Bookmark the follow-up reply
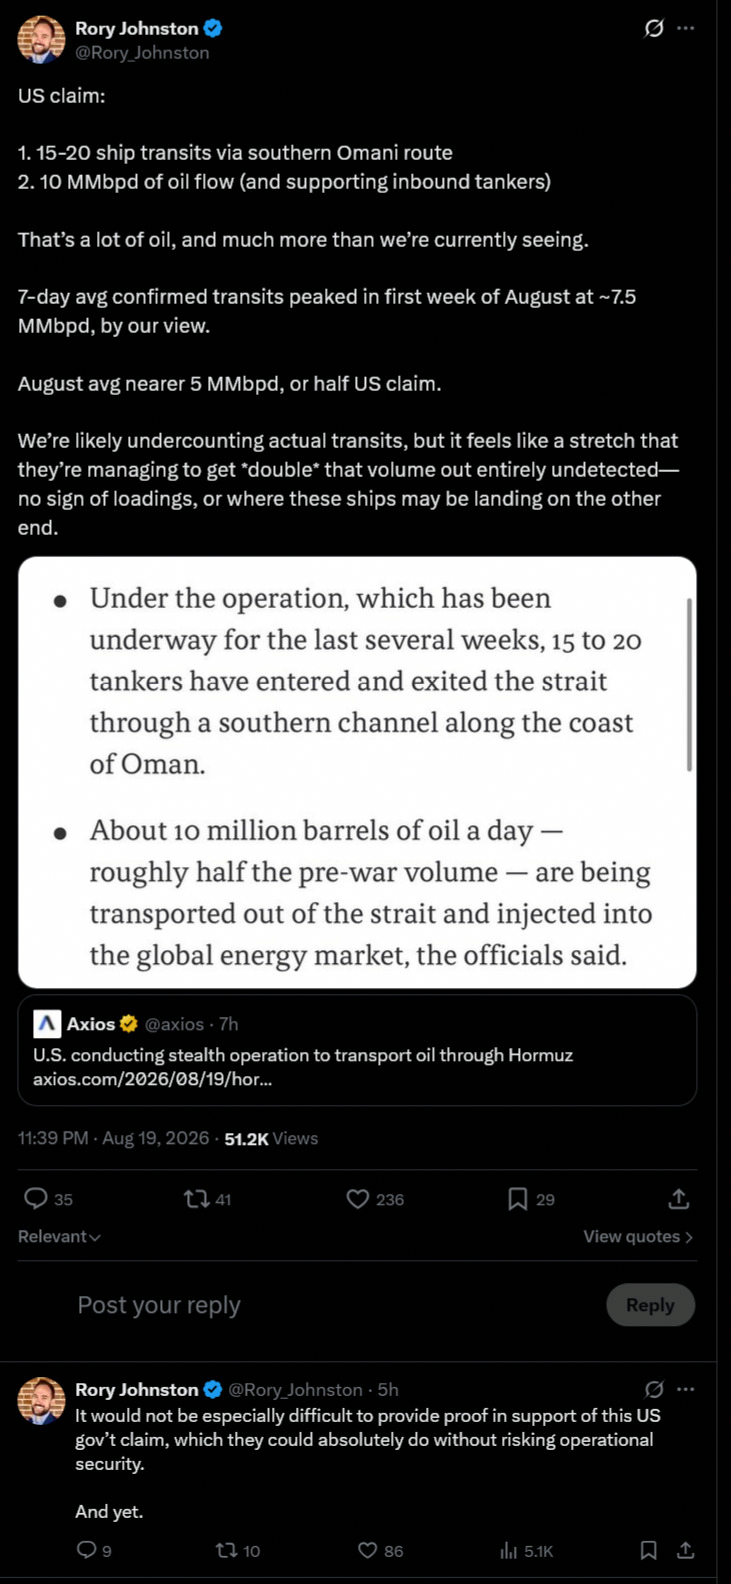The width and height of the screenshot is (731, 1584). coord(648,1550)
